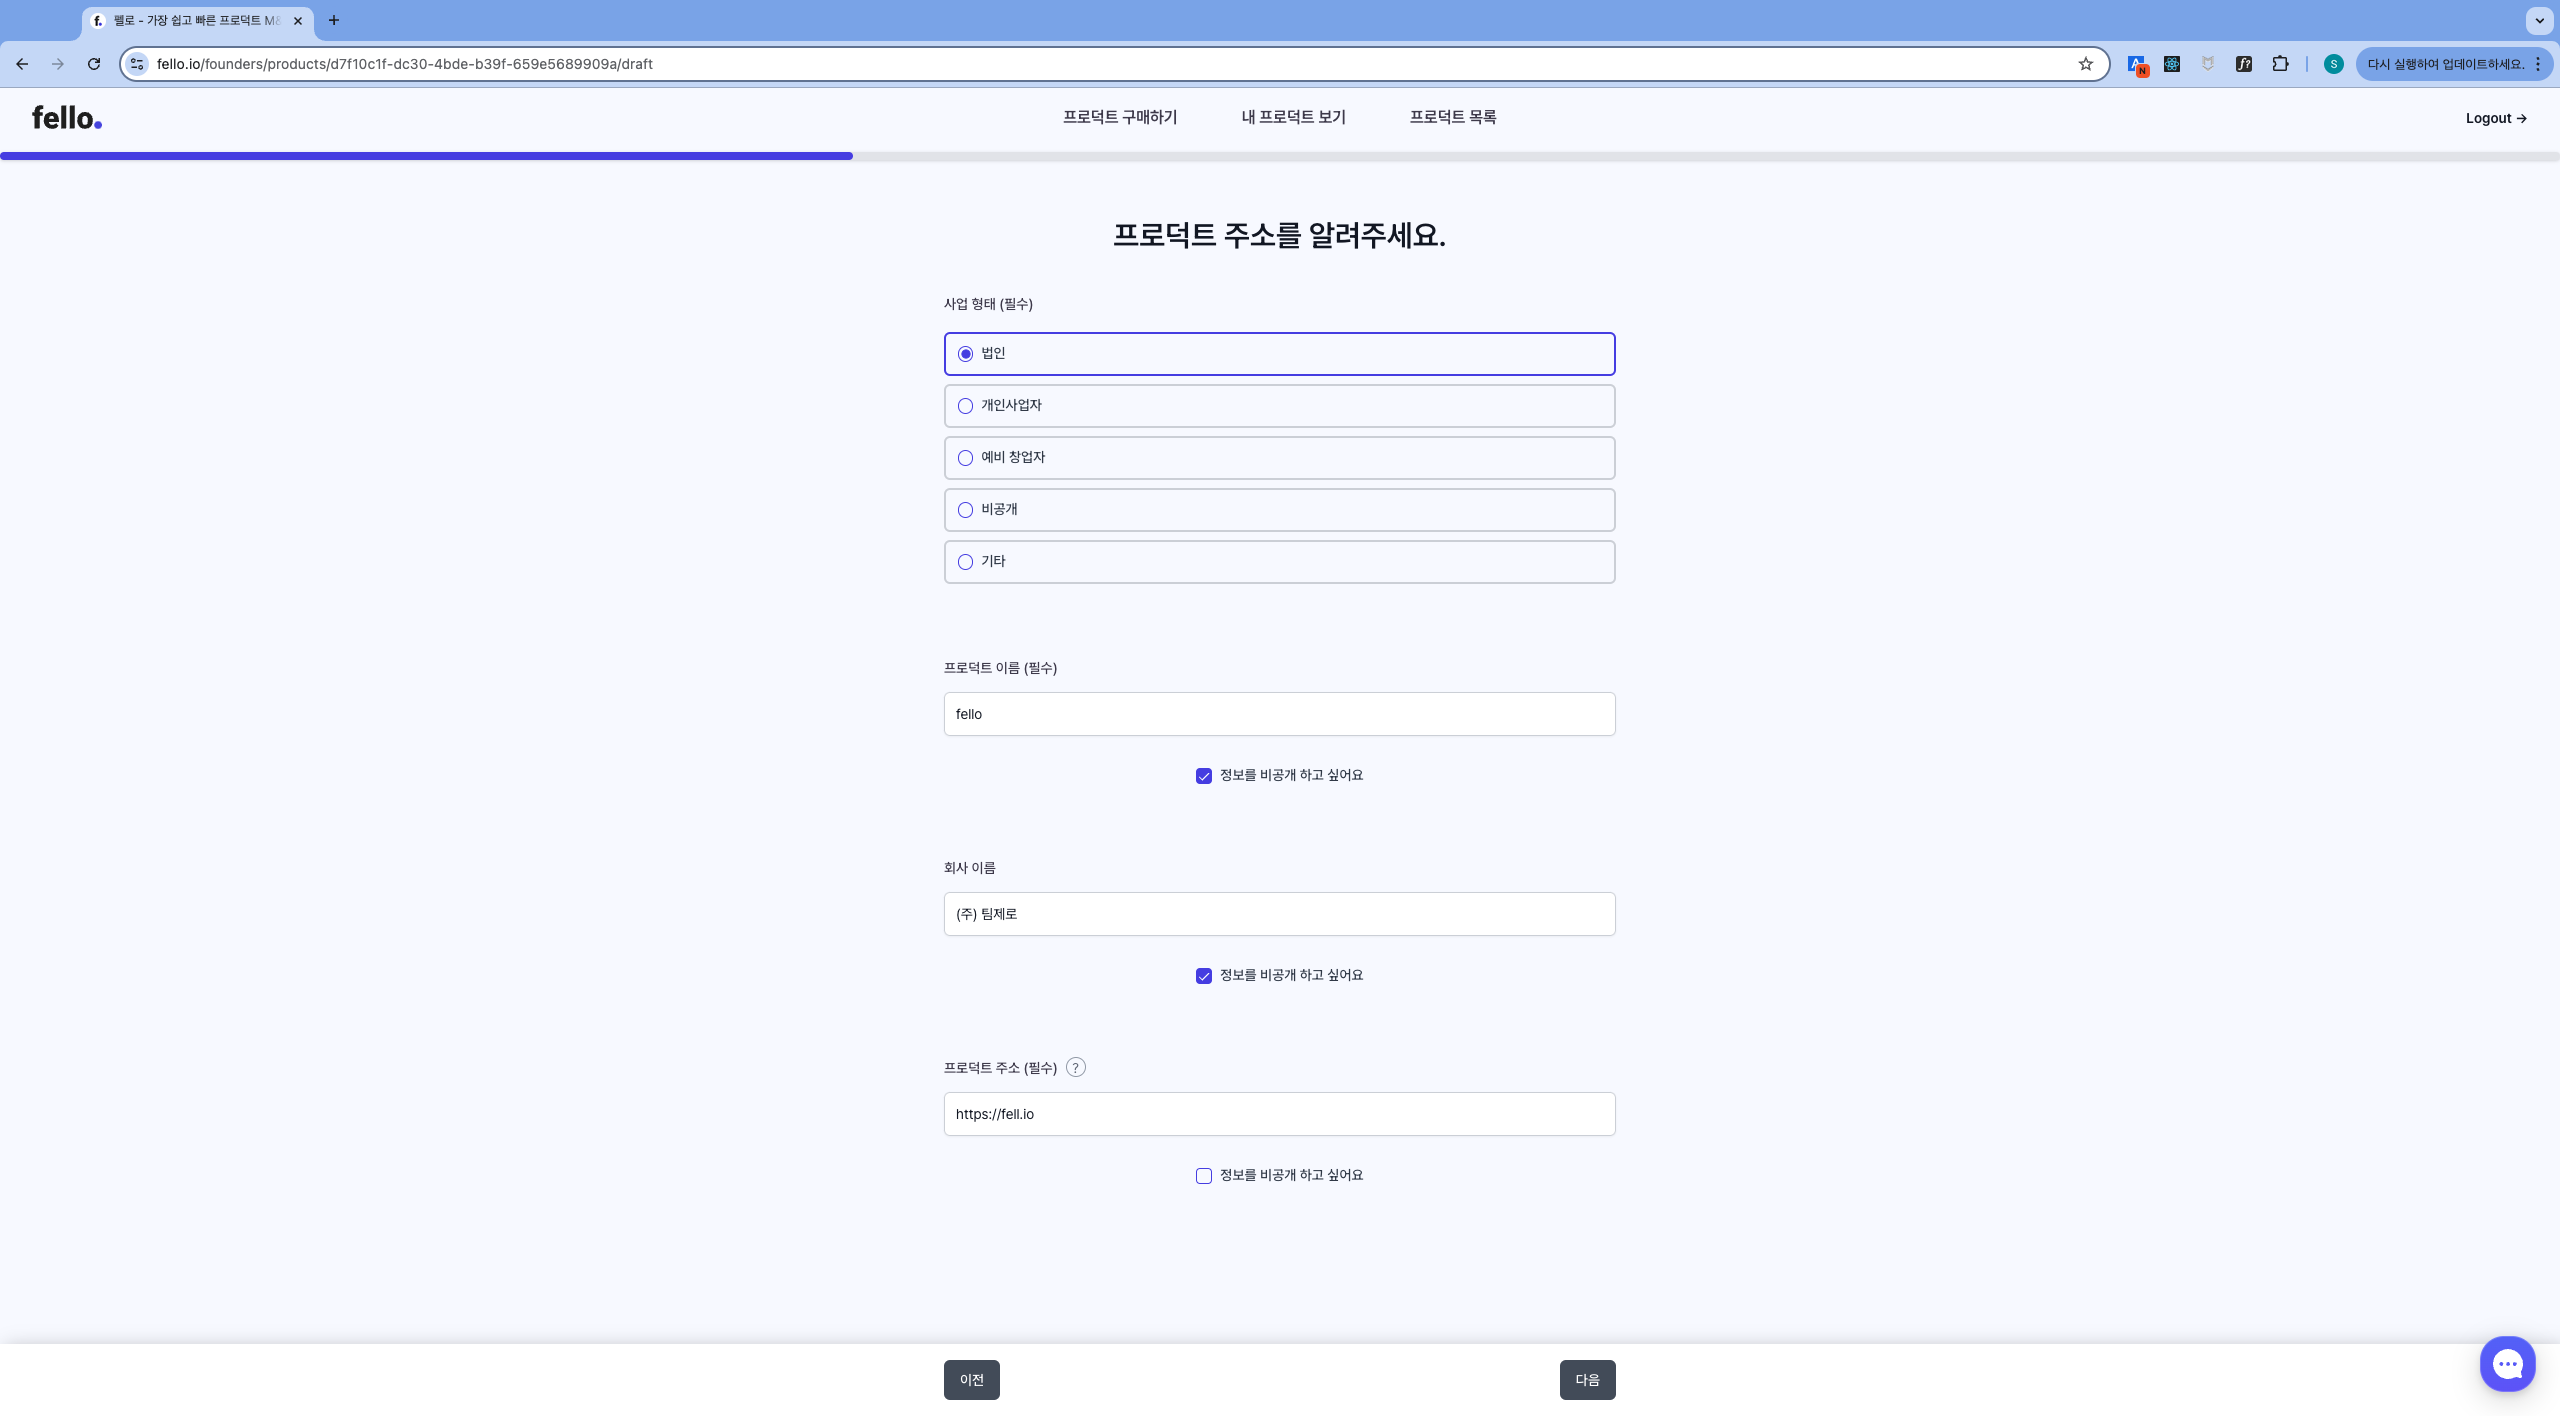Select the 법인 radio option
Viewport: 2560px width, 1416px height.
[1279, 354]
